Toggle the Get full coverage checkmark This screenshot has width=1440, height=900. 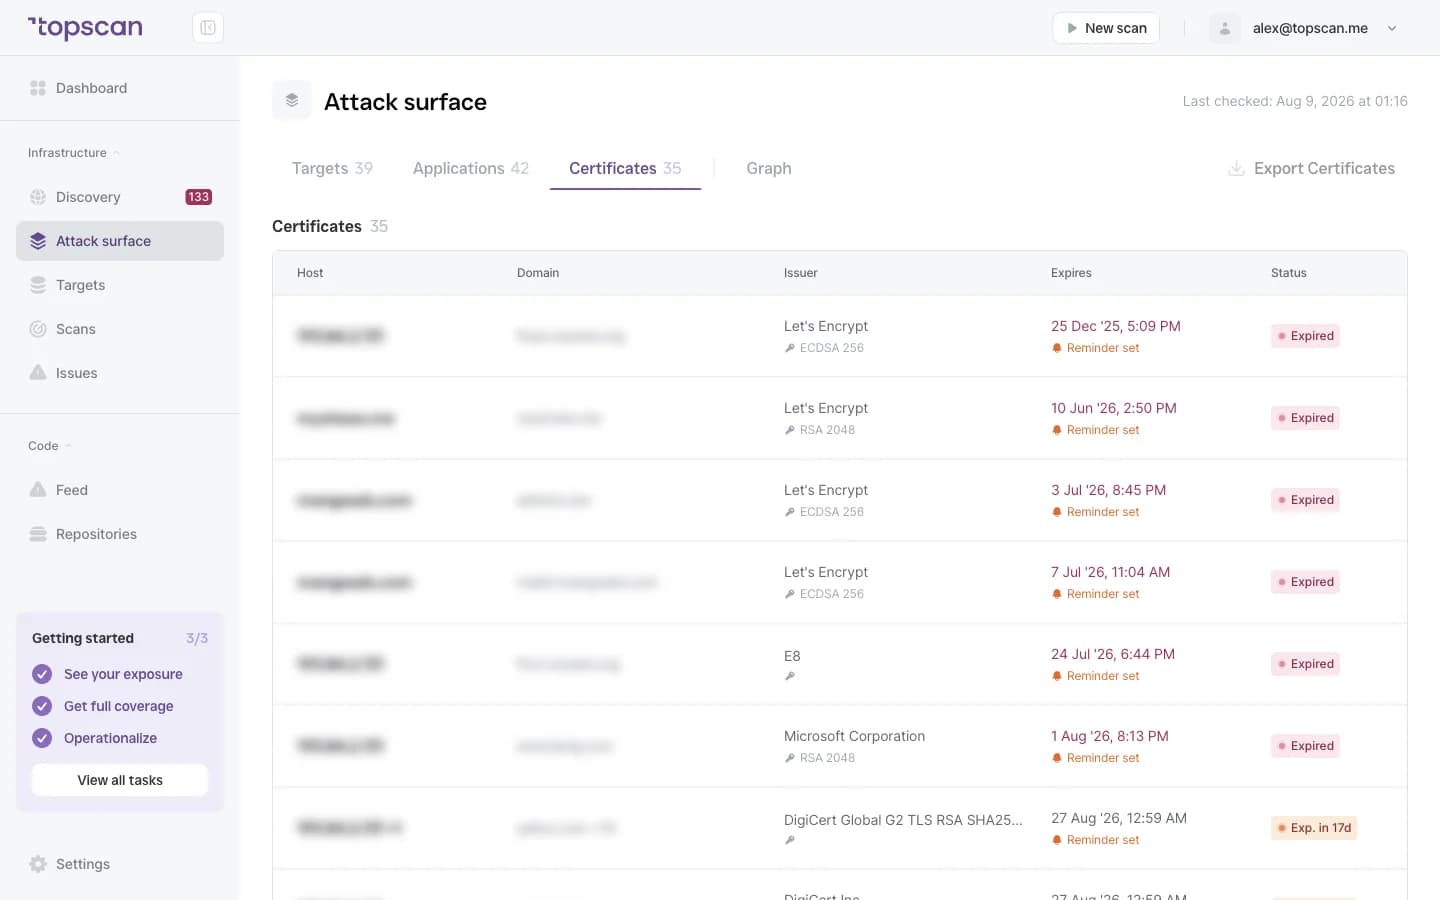(x=42, y=706)
